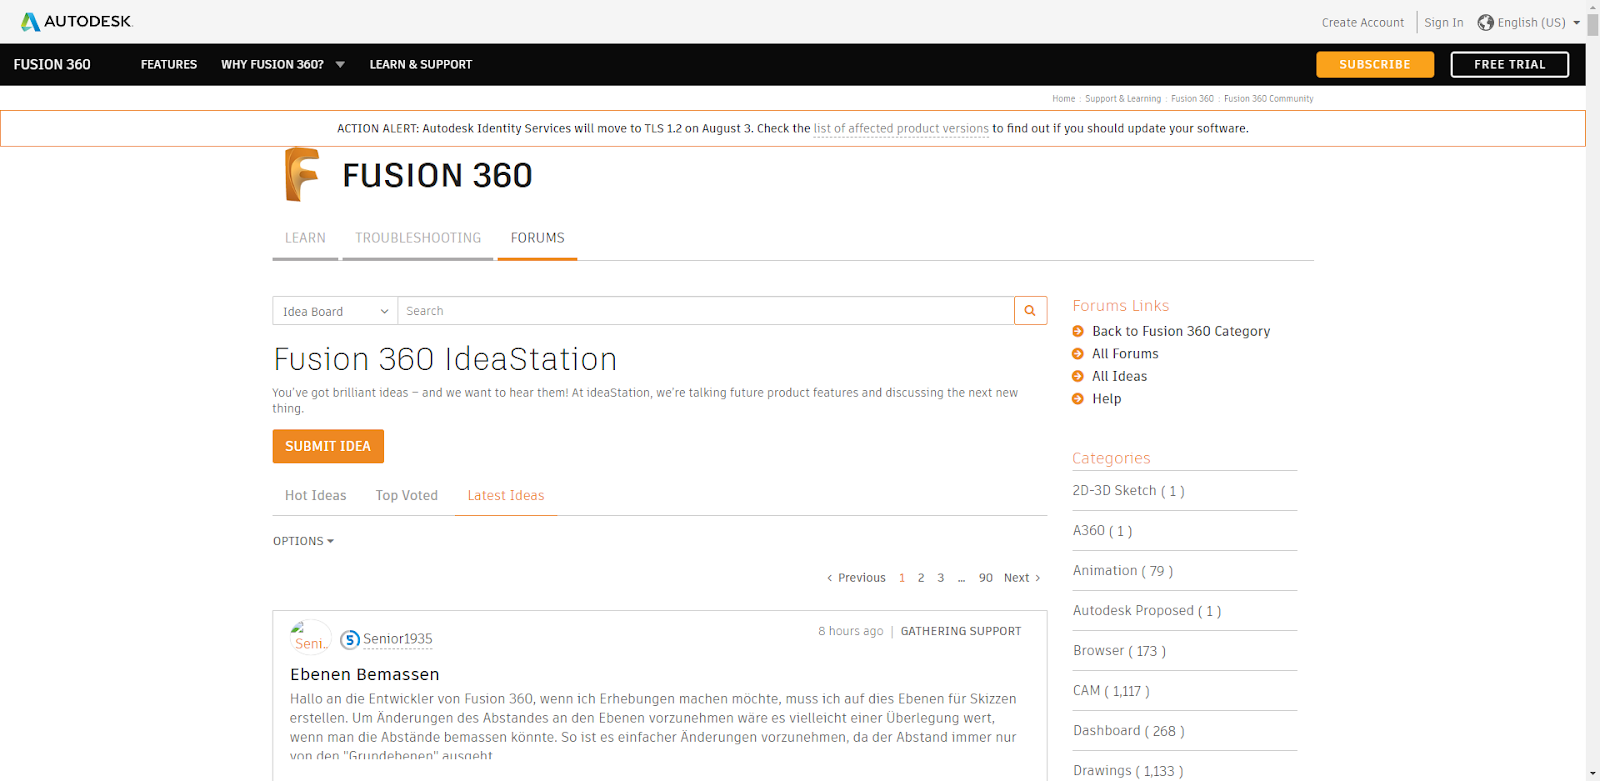Go to Back to Fusion 360 Category
The height and width of the screenshot is (781, 1600).
coord(1181,331)
